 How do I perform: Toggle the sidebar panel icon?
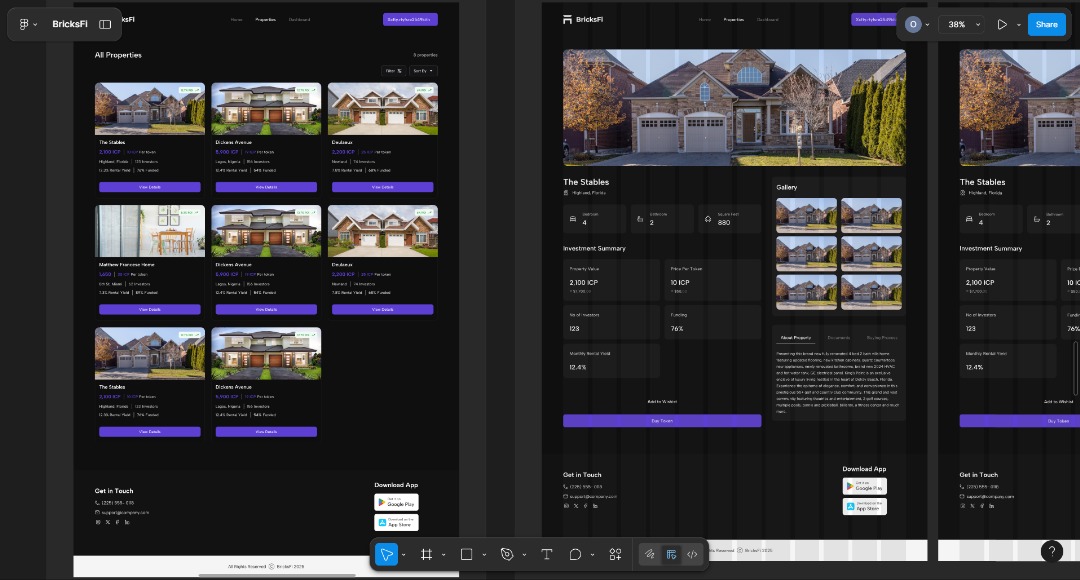105,24
